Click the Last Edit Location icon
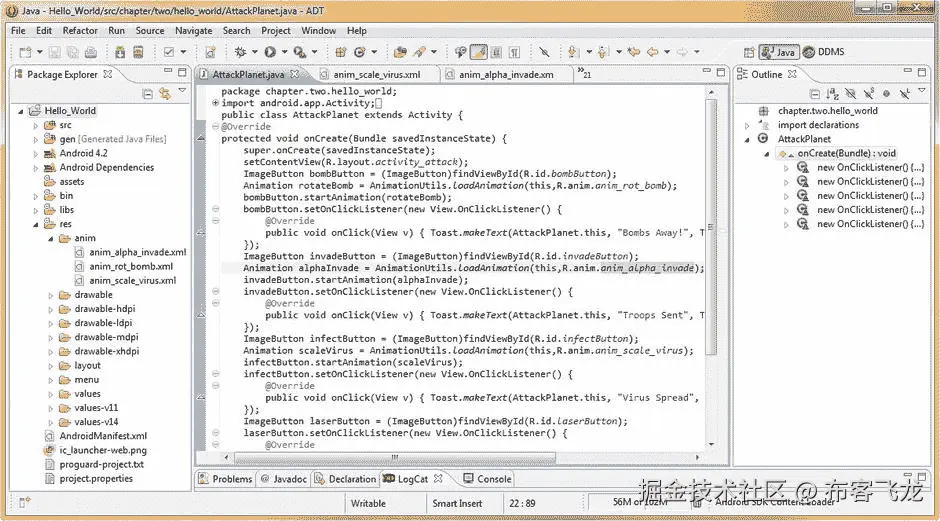 [x=634, y=52]
